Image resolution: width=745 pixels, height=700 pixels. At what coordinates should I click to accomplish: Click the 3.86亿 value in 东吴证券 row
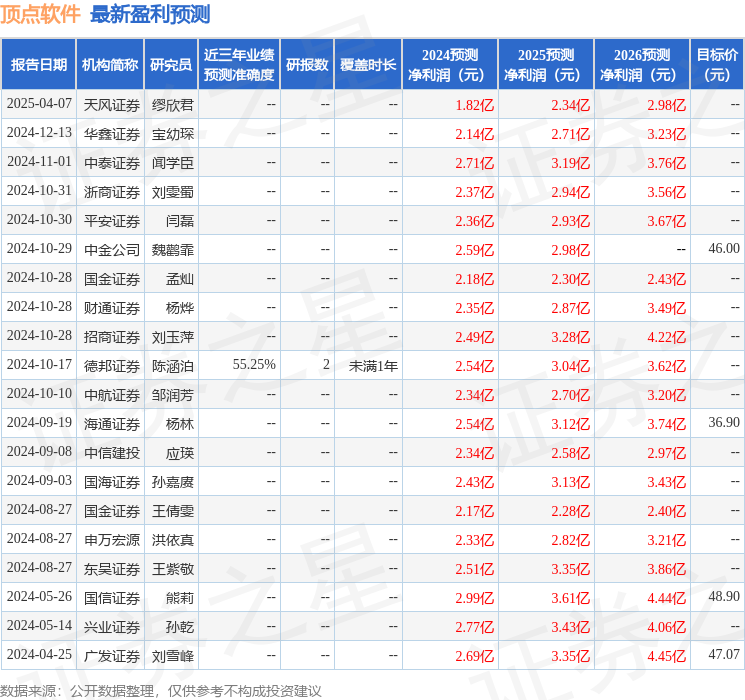(x=667, y=569)
